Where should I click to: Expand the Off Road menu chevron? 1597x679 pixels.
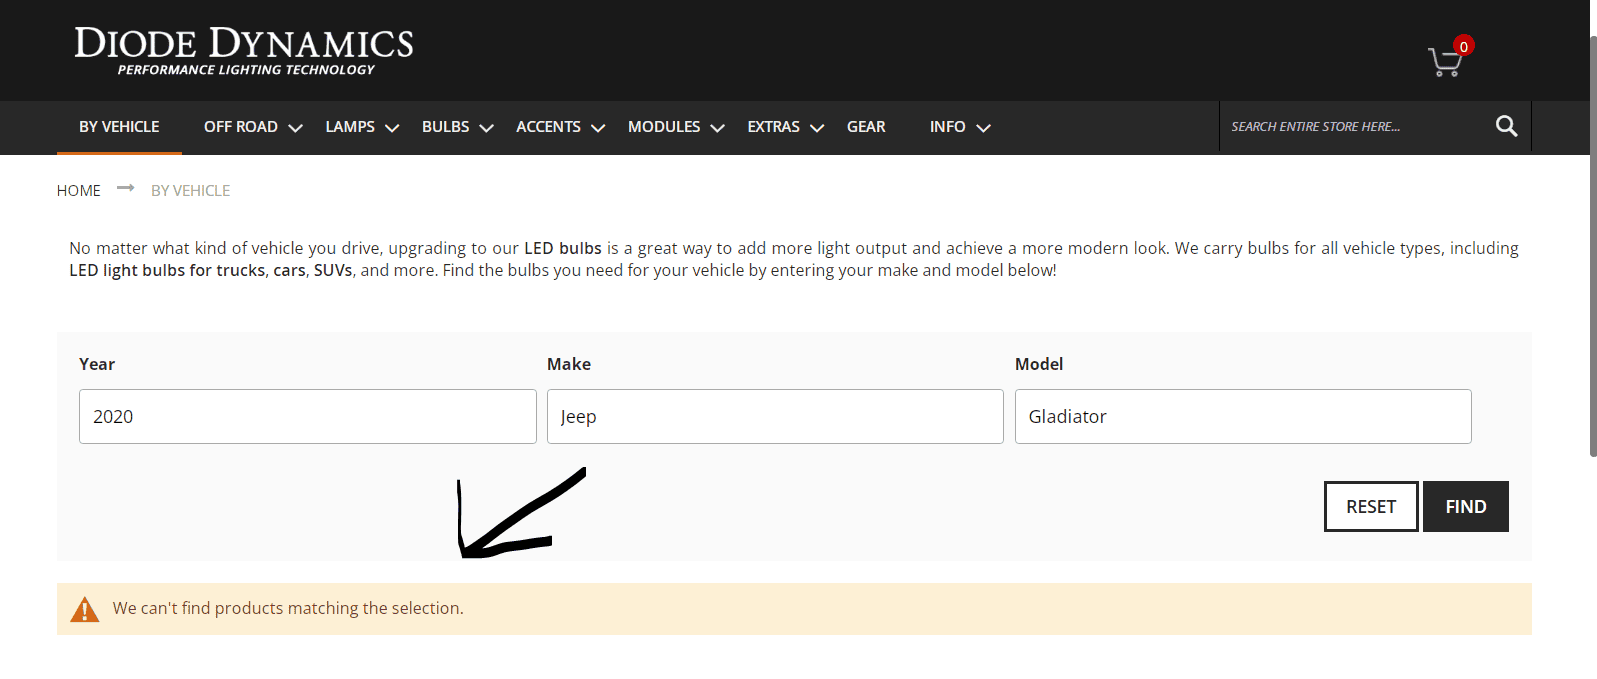(x=295, y=128)
